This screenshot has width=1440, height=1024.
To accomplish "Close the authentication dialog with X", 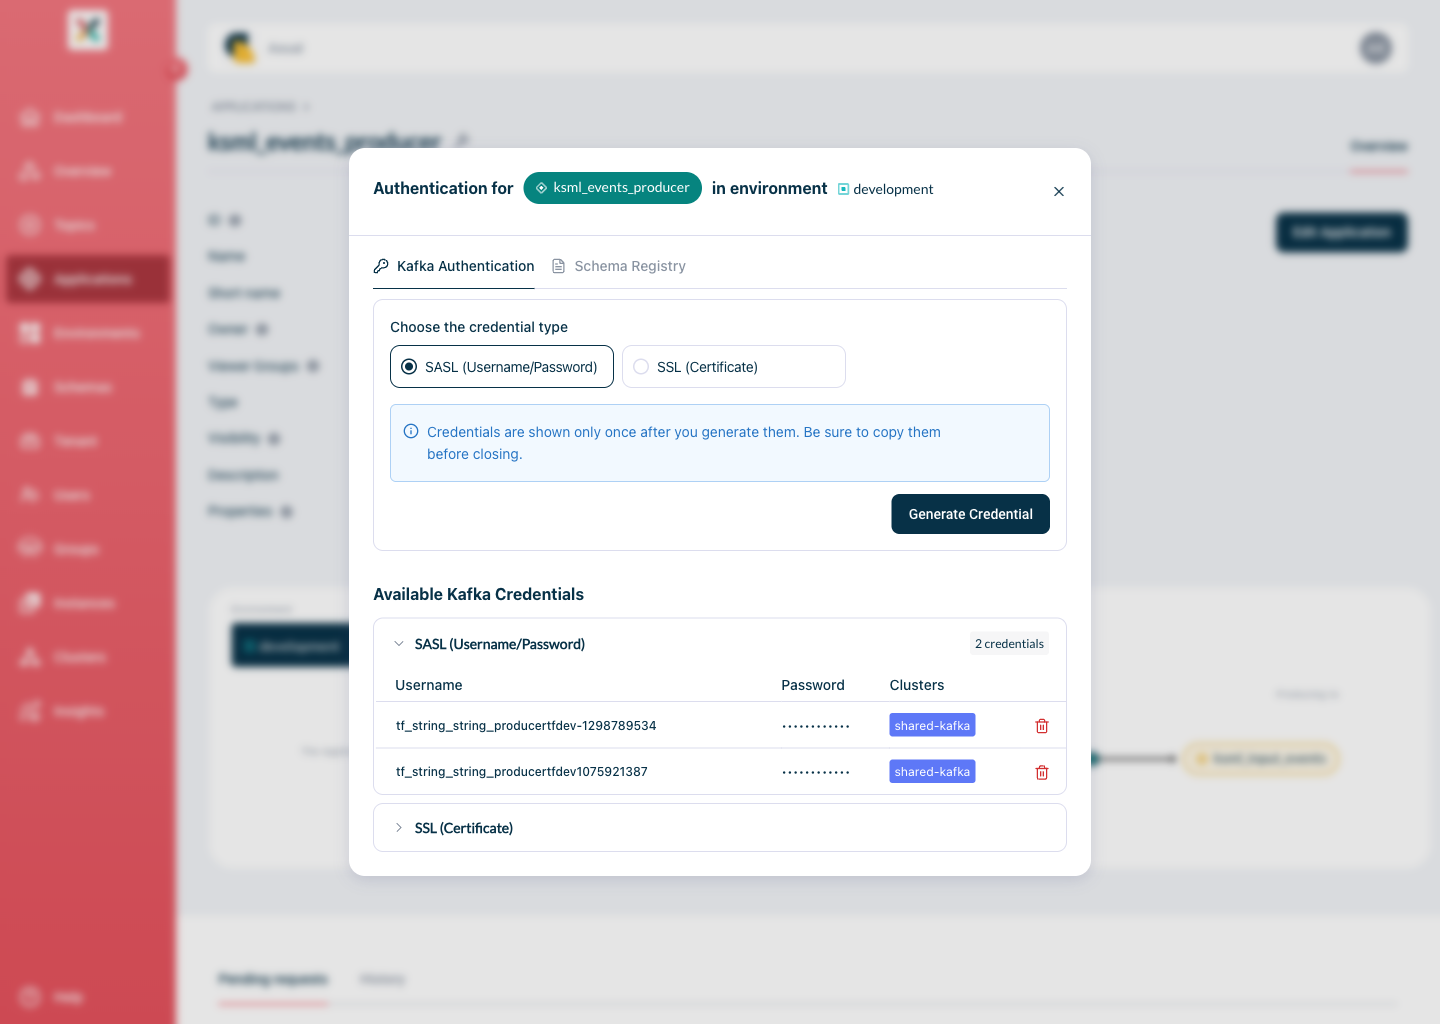I will click(1059, 191).
